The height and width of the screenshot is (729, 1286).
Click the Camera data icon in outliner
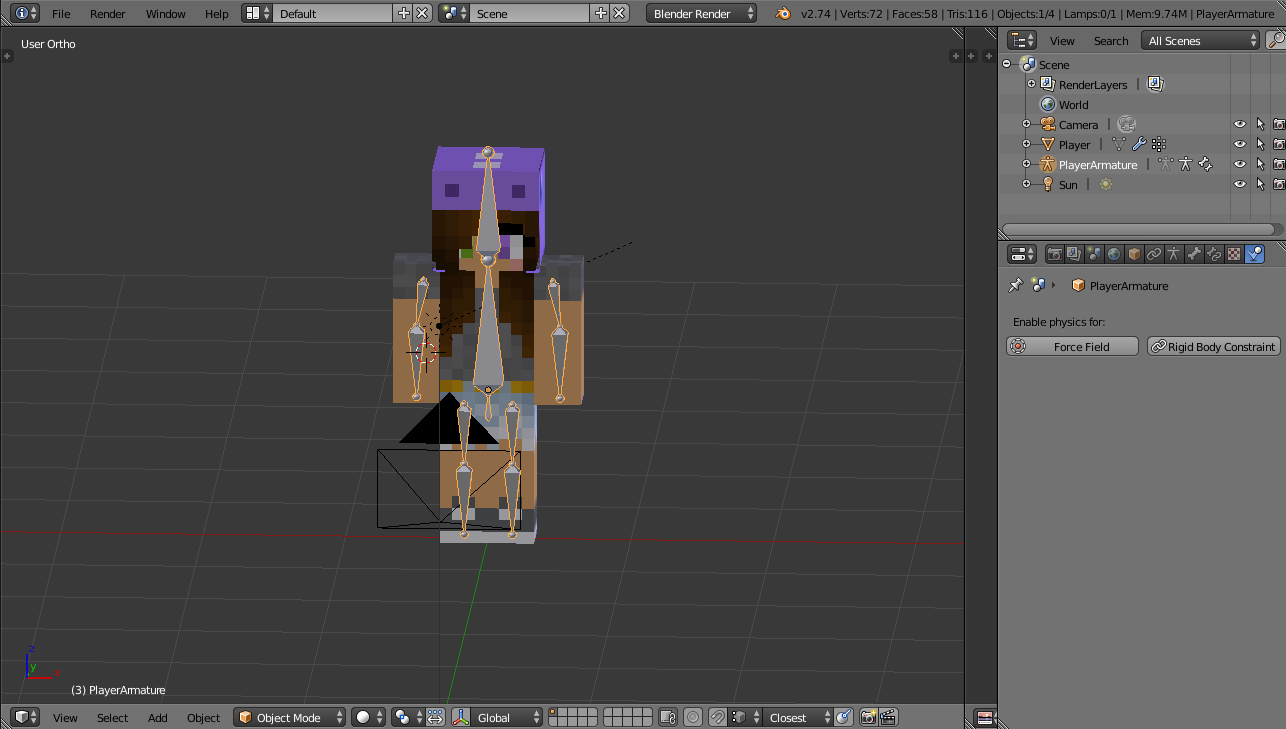click(1126, 124)
